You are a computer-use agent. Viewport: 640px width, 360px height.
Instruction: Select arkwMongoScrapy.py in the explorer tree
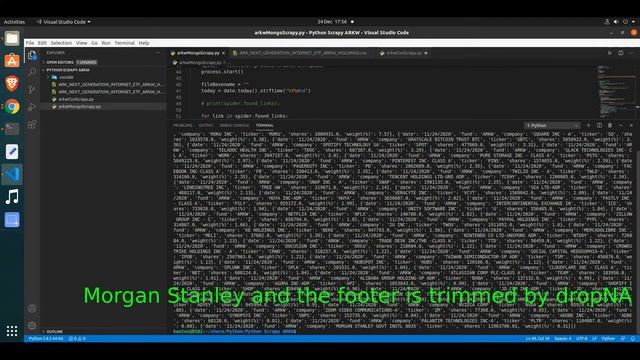pos(79,107)
